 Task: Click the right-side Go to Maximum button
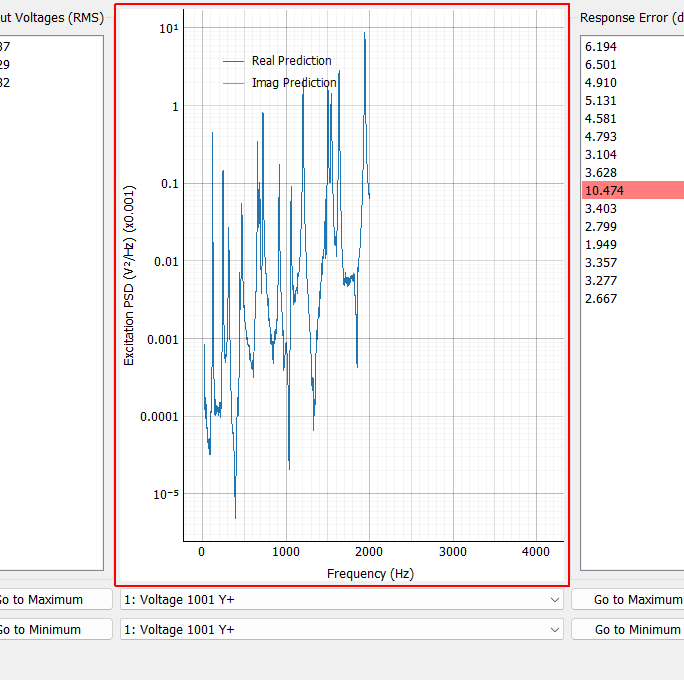628,600
